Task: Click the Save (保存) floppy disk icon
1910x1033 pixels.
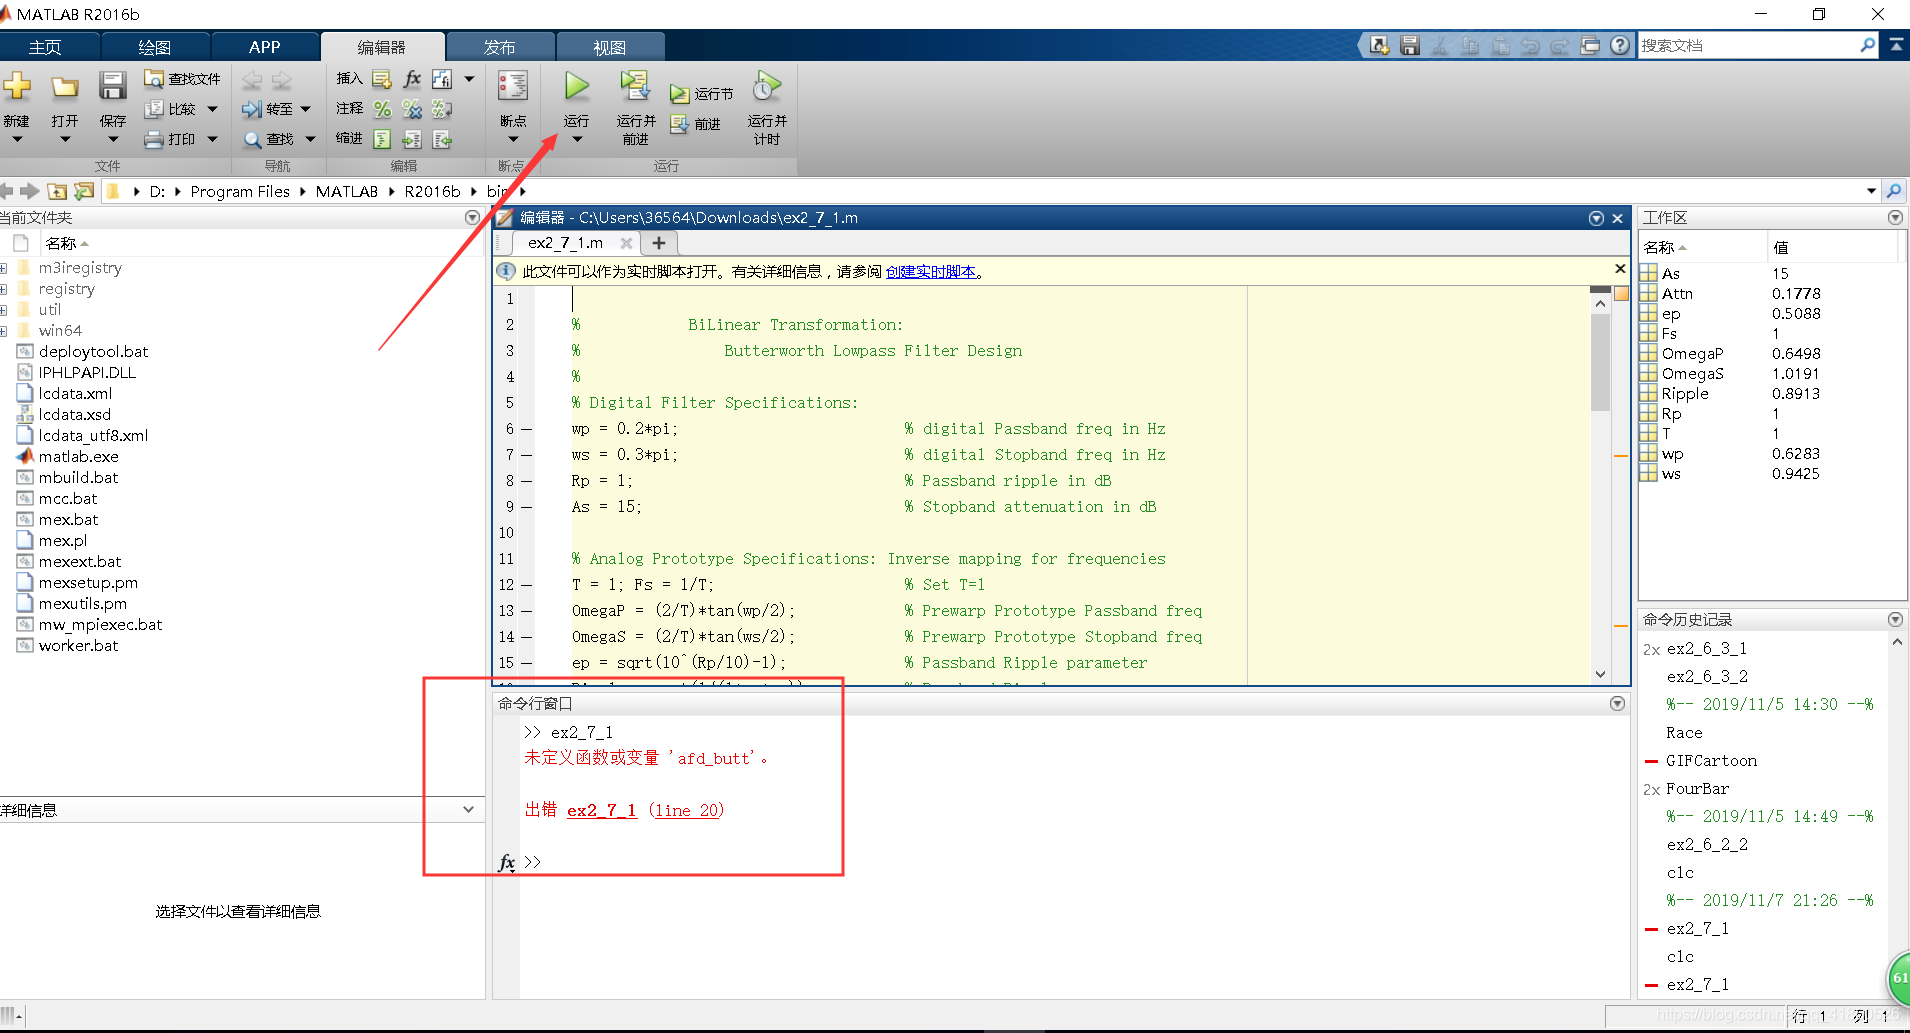Action: click(112, 87)
